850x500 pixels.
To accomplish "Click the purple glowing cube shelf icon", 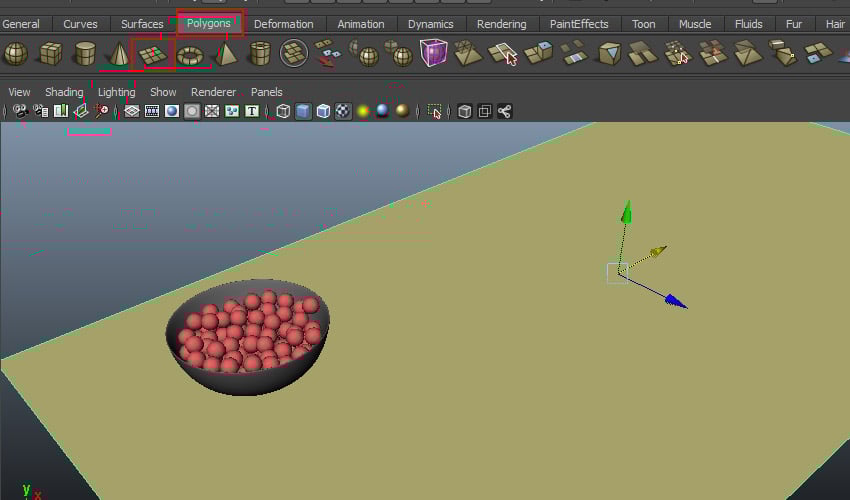I will (x=434, y=53).
